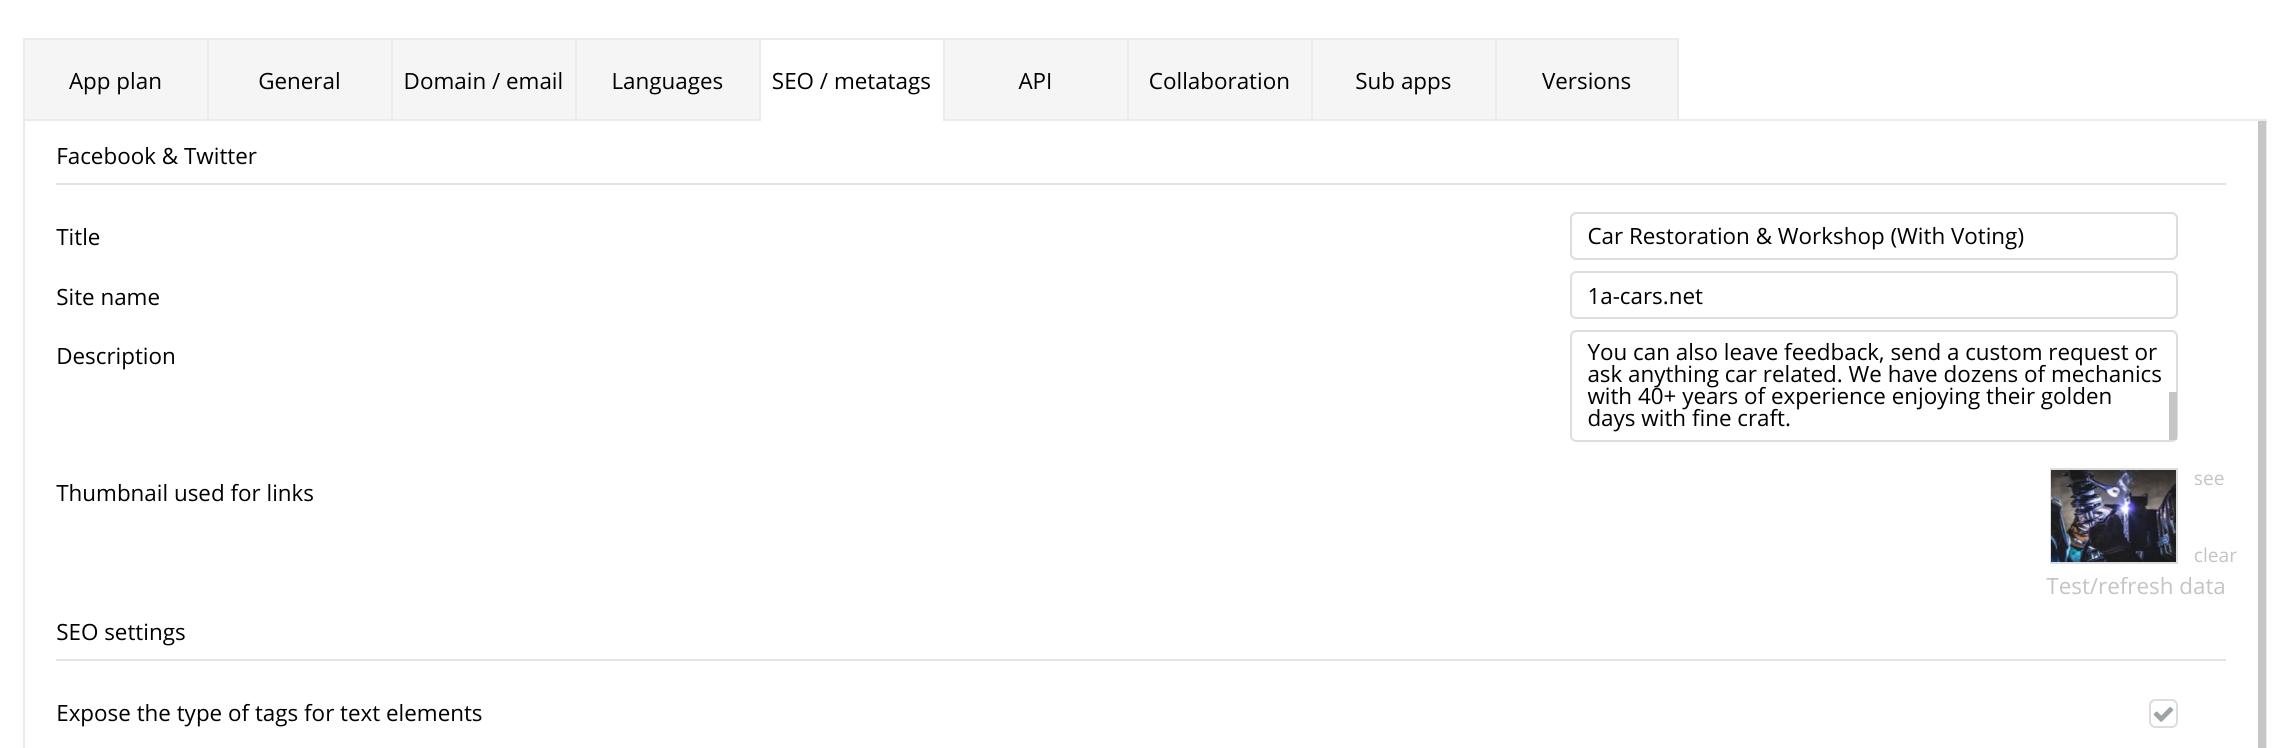Screen dimensions: 2276x748
Task: Click the Facebook & Twitter section heading
Action: [156, 156]
